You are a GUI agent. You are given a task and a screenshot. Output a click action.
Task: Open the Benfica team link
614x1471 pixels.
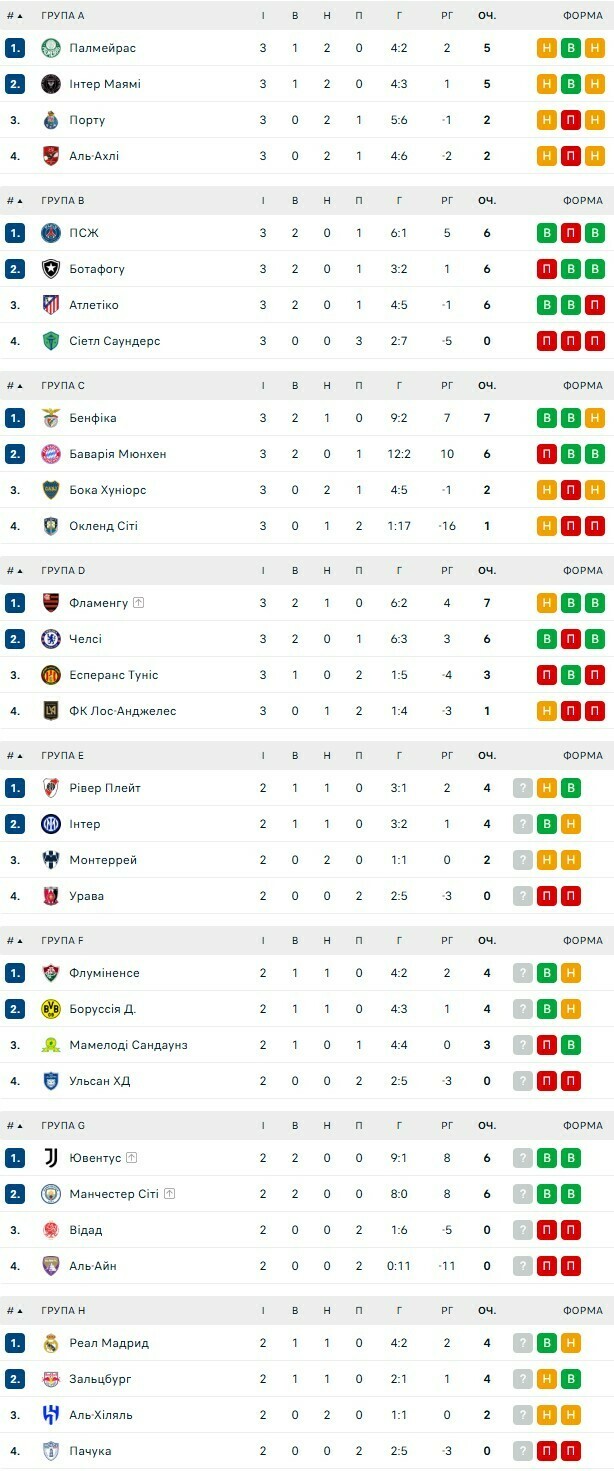coord(93,418)
